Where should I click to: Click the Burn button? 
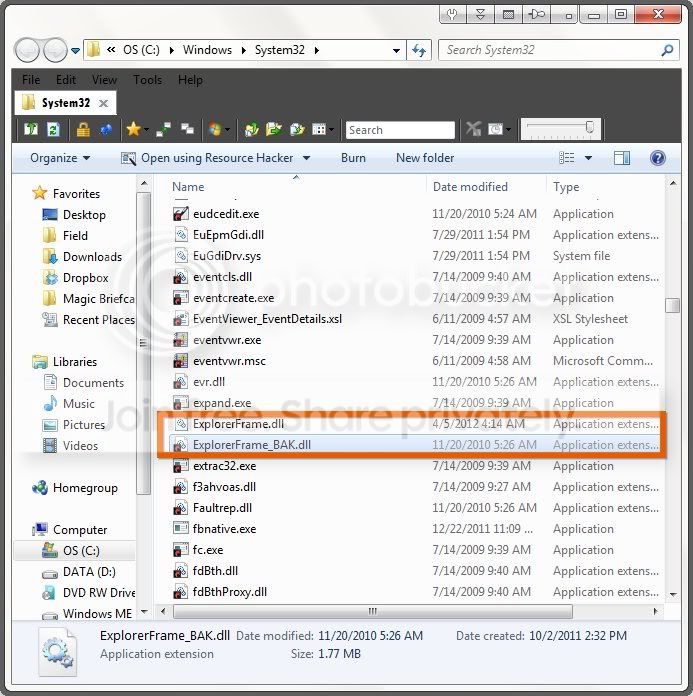click(353, 158)
